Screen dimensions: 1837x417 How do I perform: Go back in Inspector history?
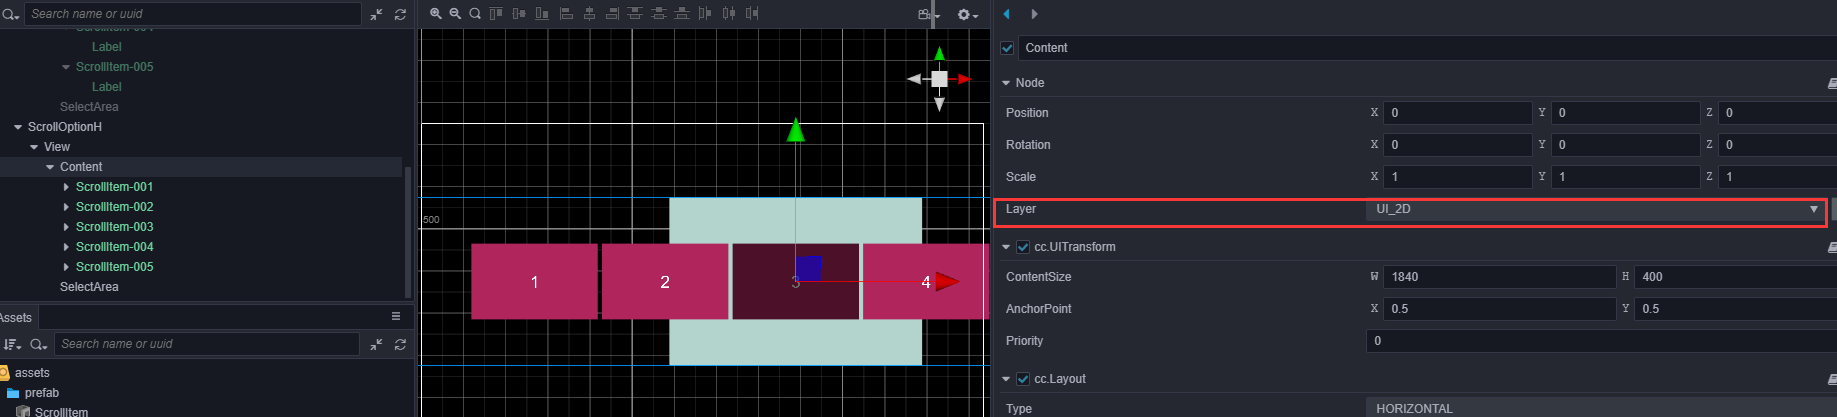1007,14
